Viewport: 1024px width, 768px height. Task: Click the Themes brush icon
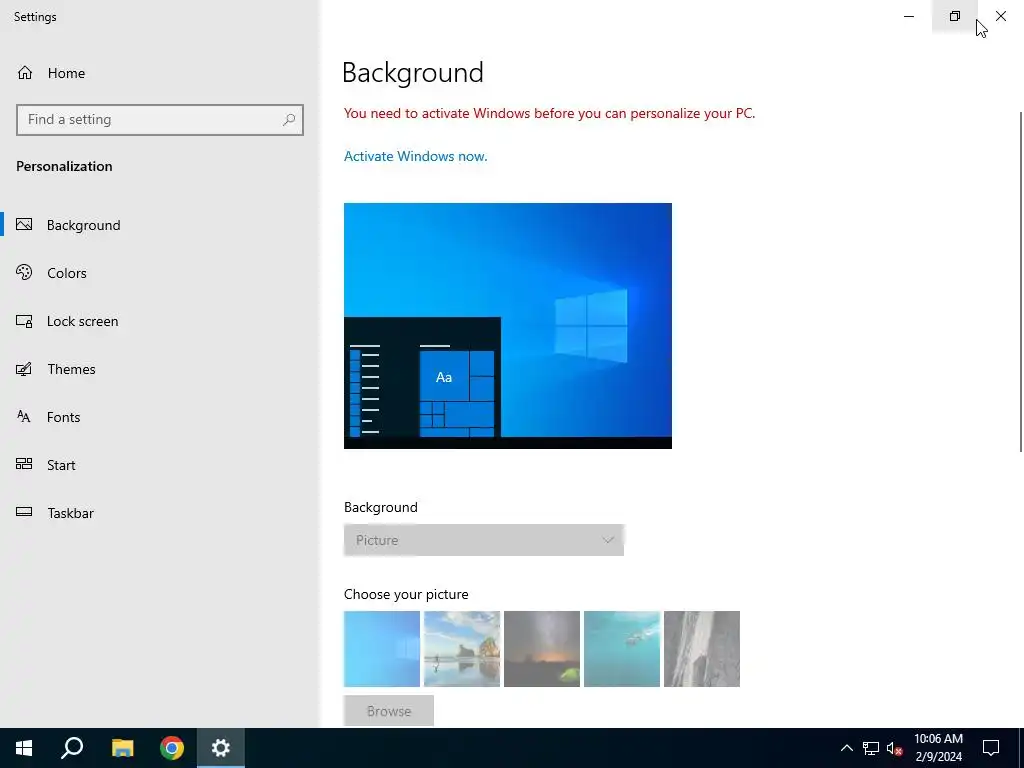tap(24, 369)
